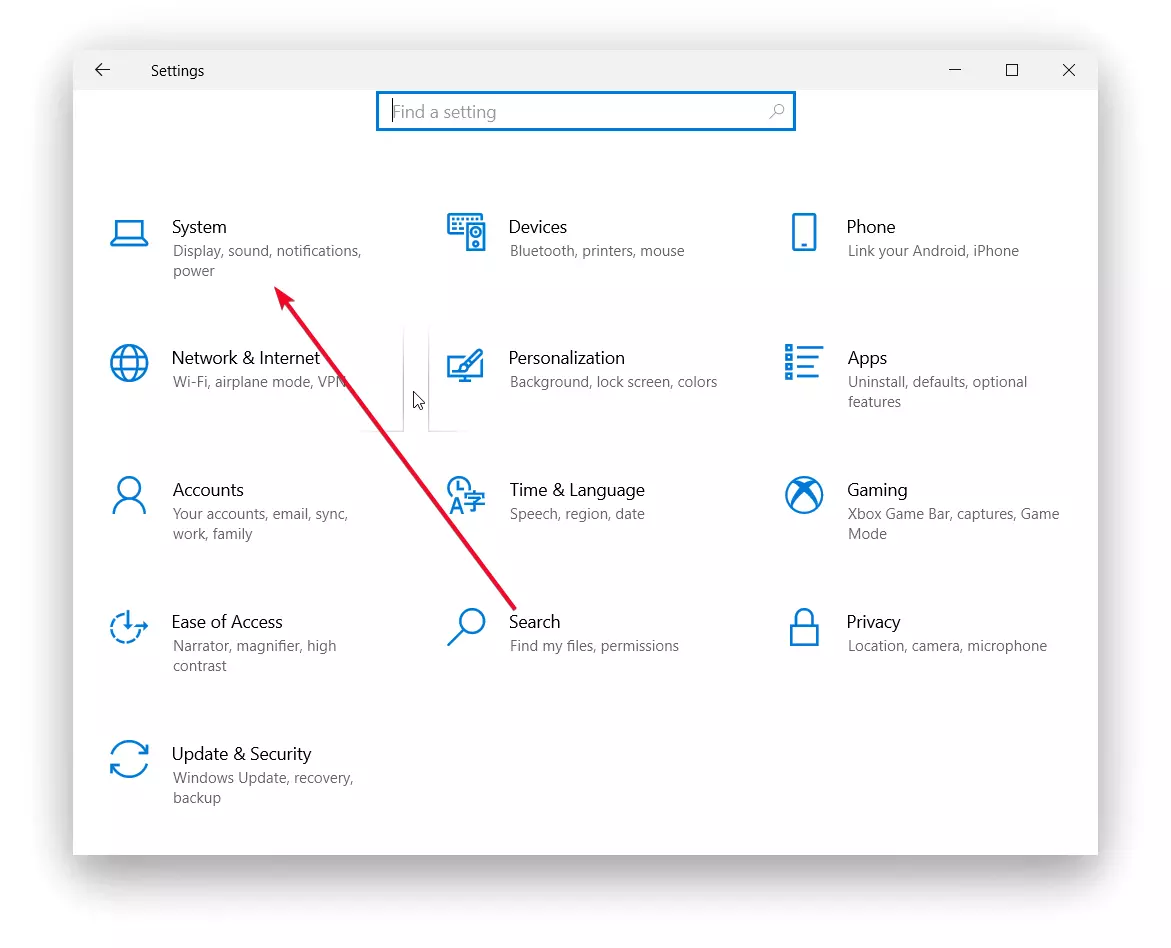Close the Settings window
This screenshot has width=1171, height=948.
(x=1069, y=70)
